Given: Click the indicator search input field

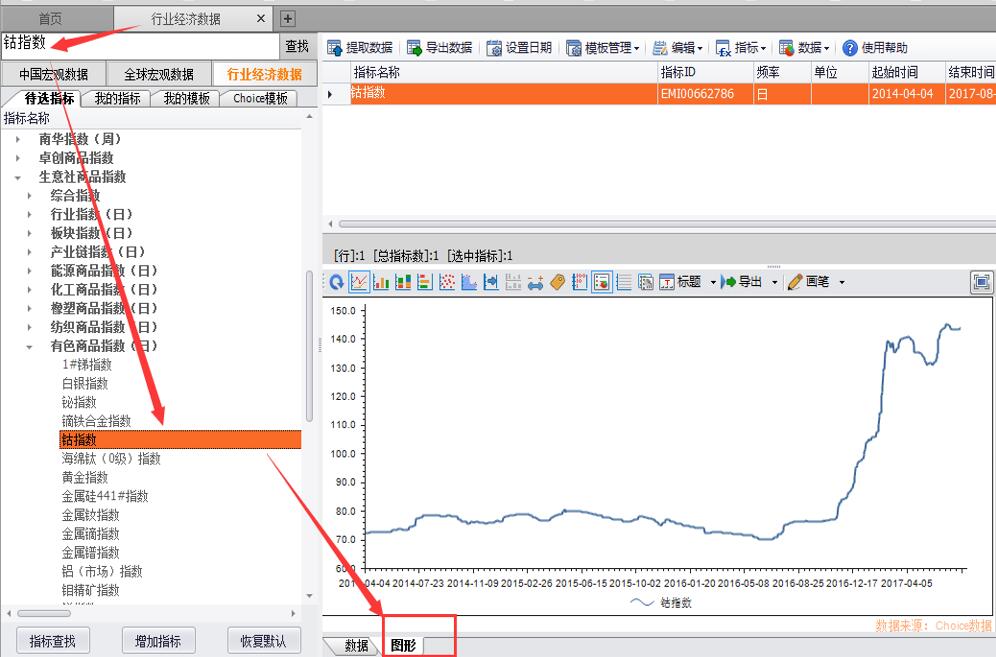Looking at the screenshot, I should (140, 45).
